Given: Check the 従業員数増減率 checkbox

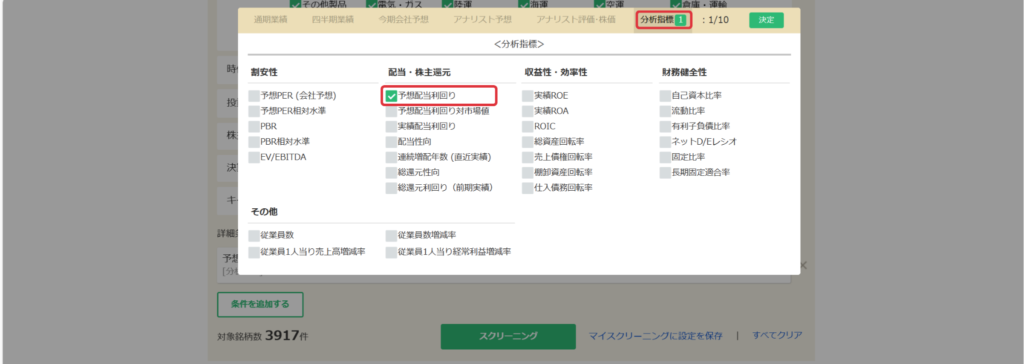Looking at the screenshot, I should click(x=391, y=235).
